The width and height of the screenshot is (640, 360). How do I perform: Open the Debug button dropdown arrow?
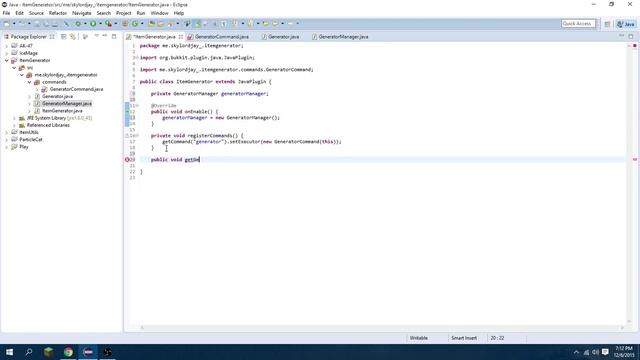point(85,24)
